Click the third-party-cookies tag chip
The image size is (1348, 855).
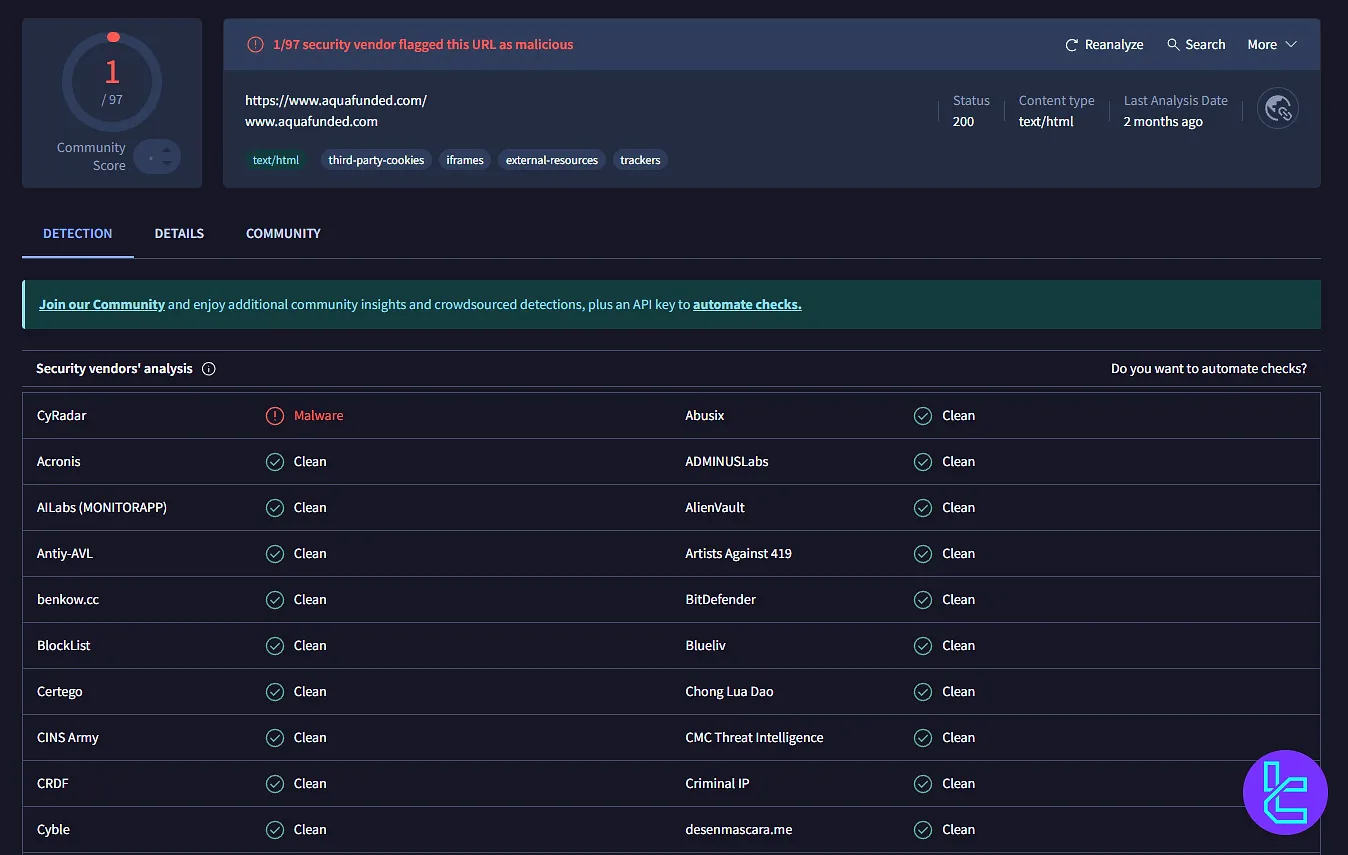(x=376, y=159)
